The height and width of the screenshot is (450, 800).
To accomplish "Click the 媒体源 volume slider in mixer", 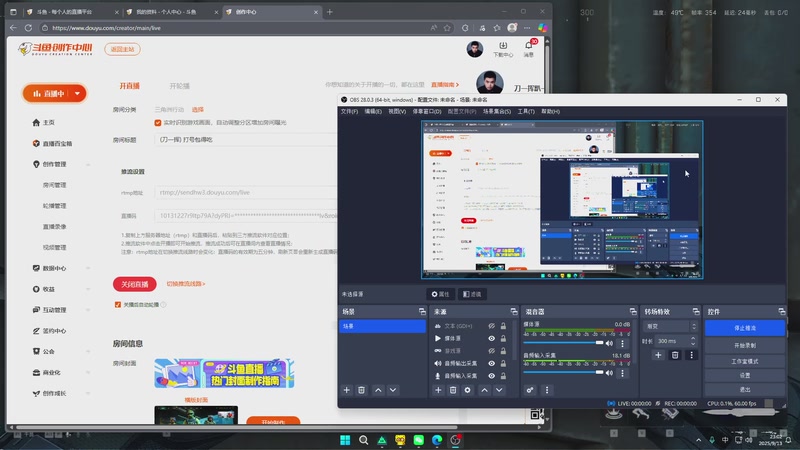I will tap(564, 343).
